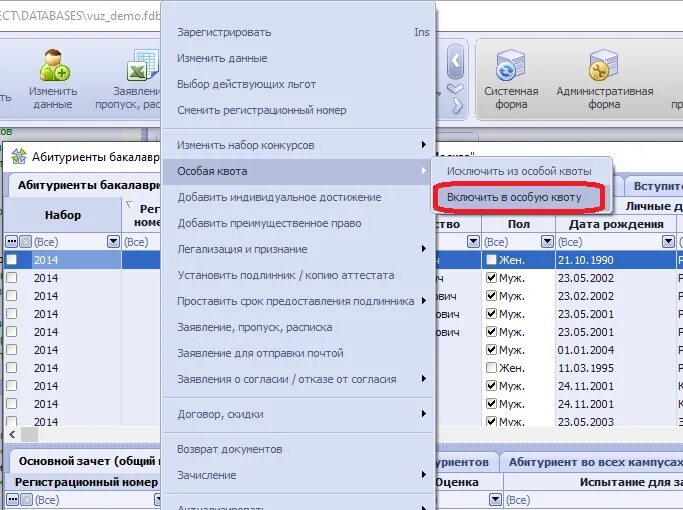683x510 pixels.
Task: Toggle the Муж. checkbox for birth date 01.01.2004
Action: pos(491,349)
